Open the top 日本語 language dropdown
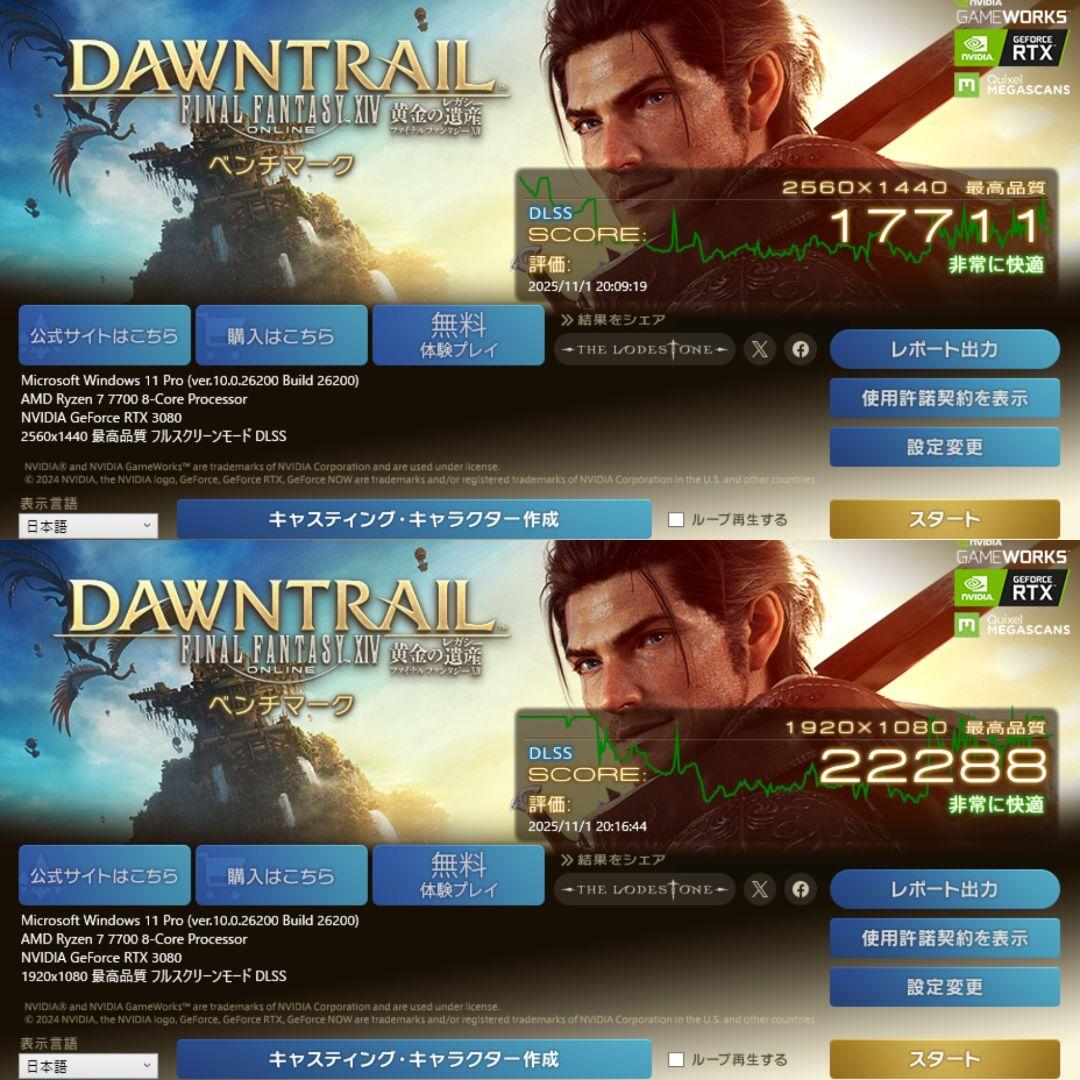Viewport: 1080px width, 1080px height. (88, 526)
